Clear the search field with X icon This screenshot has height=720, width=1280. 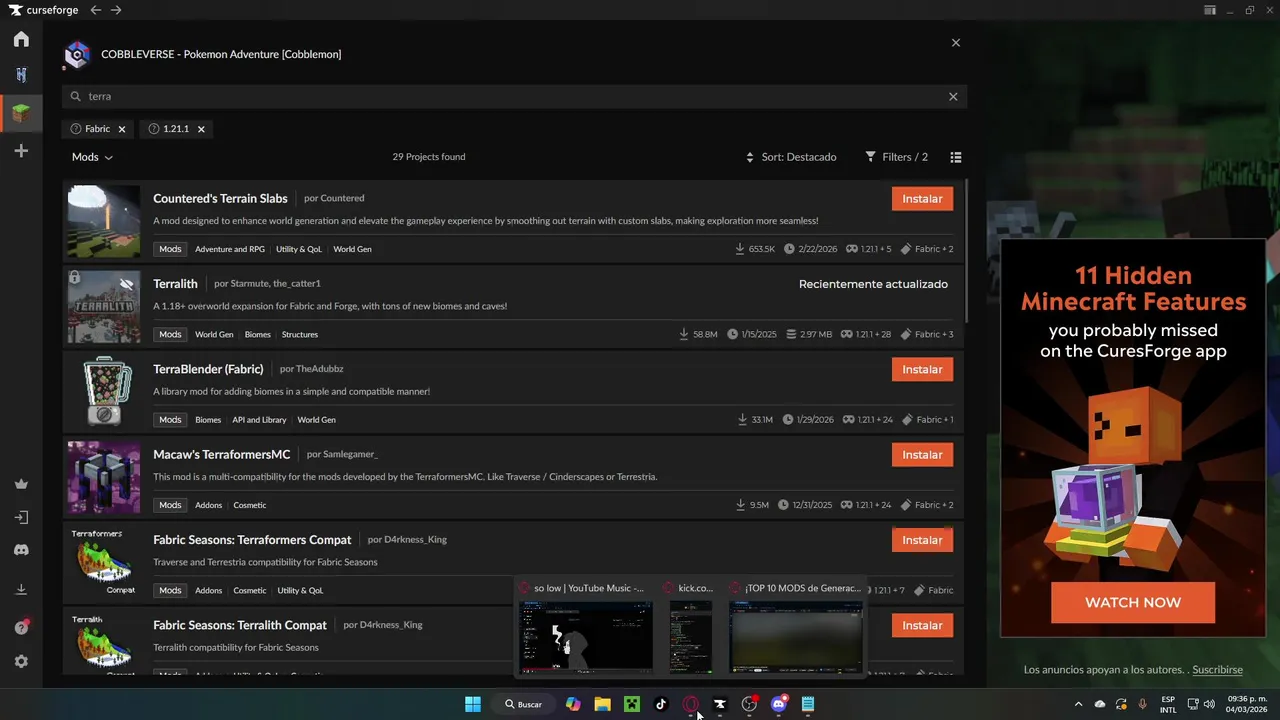click(x=953, y=97)
